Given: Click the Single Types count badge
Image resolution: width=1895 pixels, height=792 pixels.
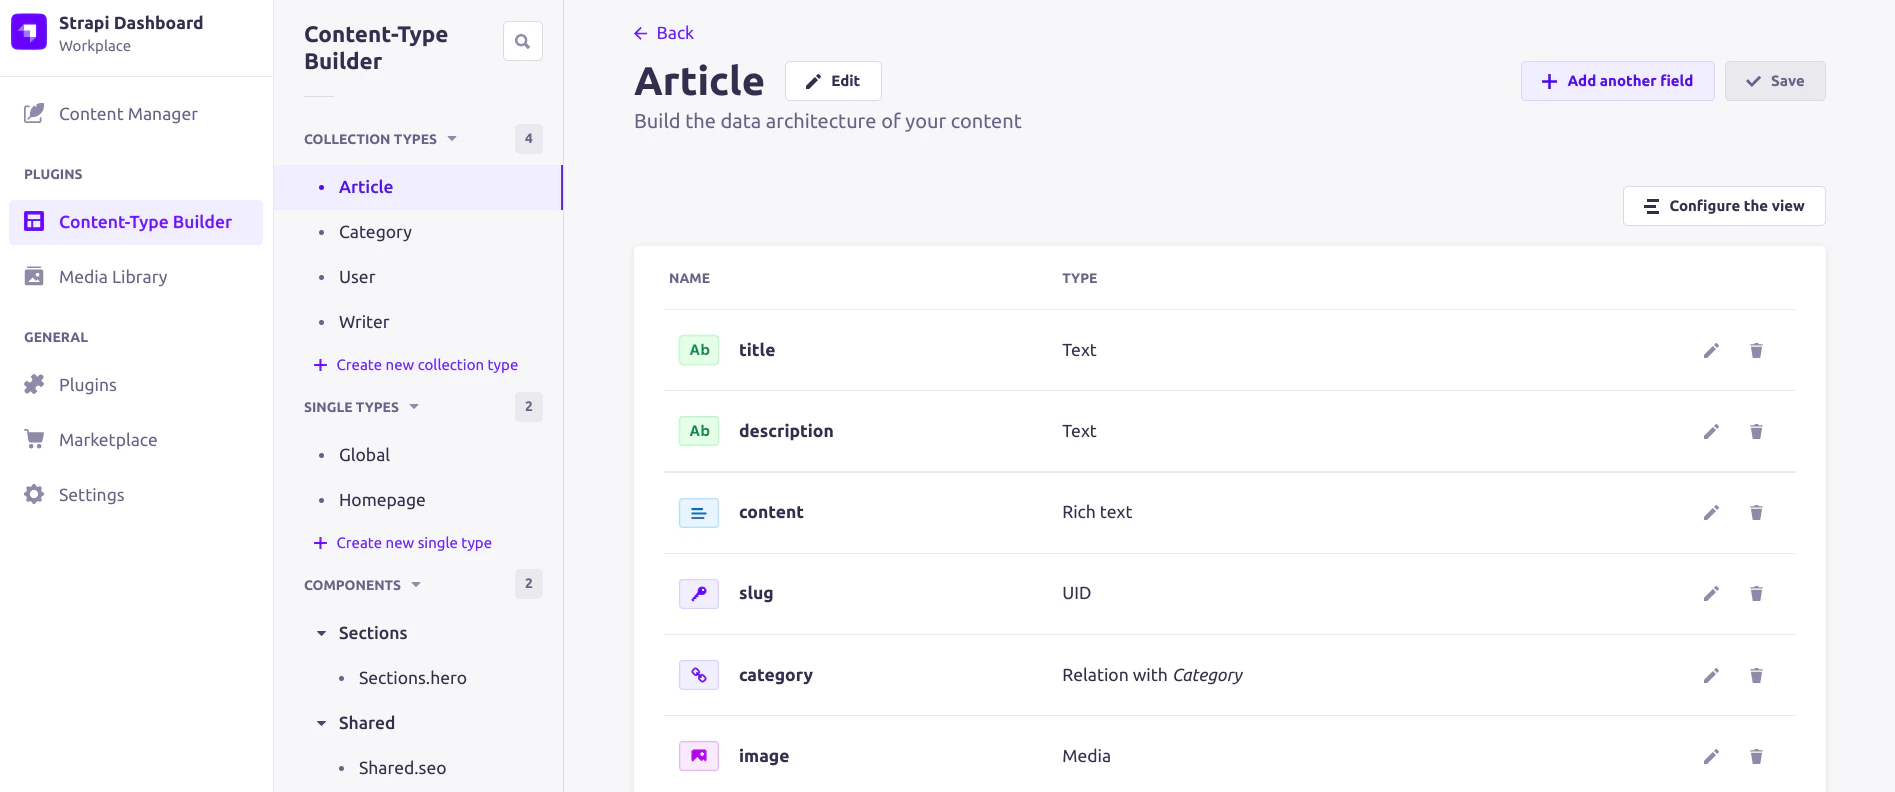Looking at the screenshot, I should coord(529,407).
